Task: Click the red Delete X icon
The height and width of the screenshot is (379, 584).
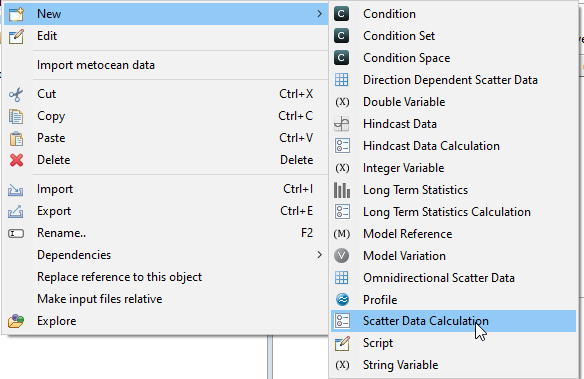Action: (x=16, y=160)
